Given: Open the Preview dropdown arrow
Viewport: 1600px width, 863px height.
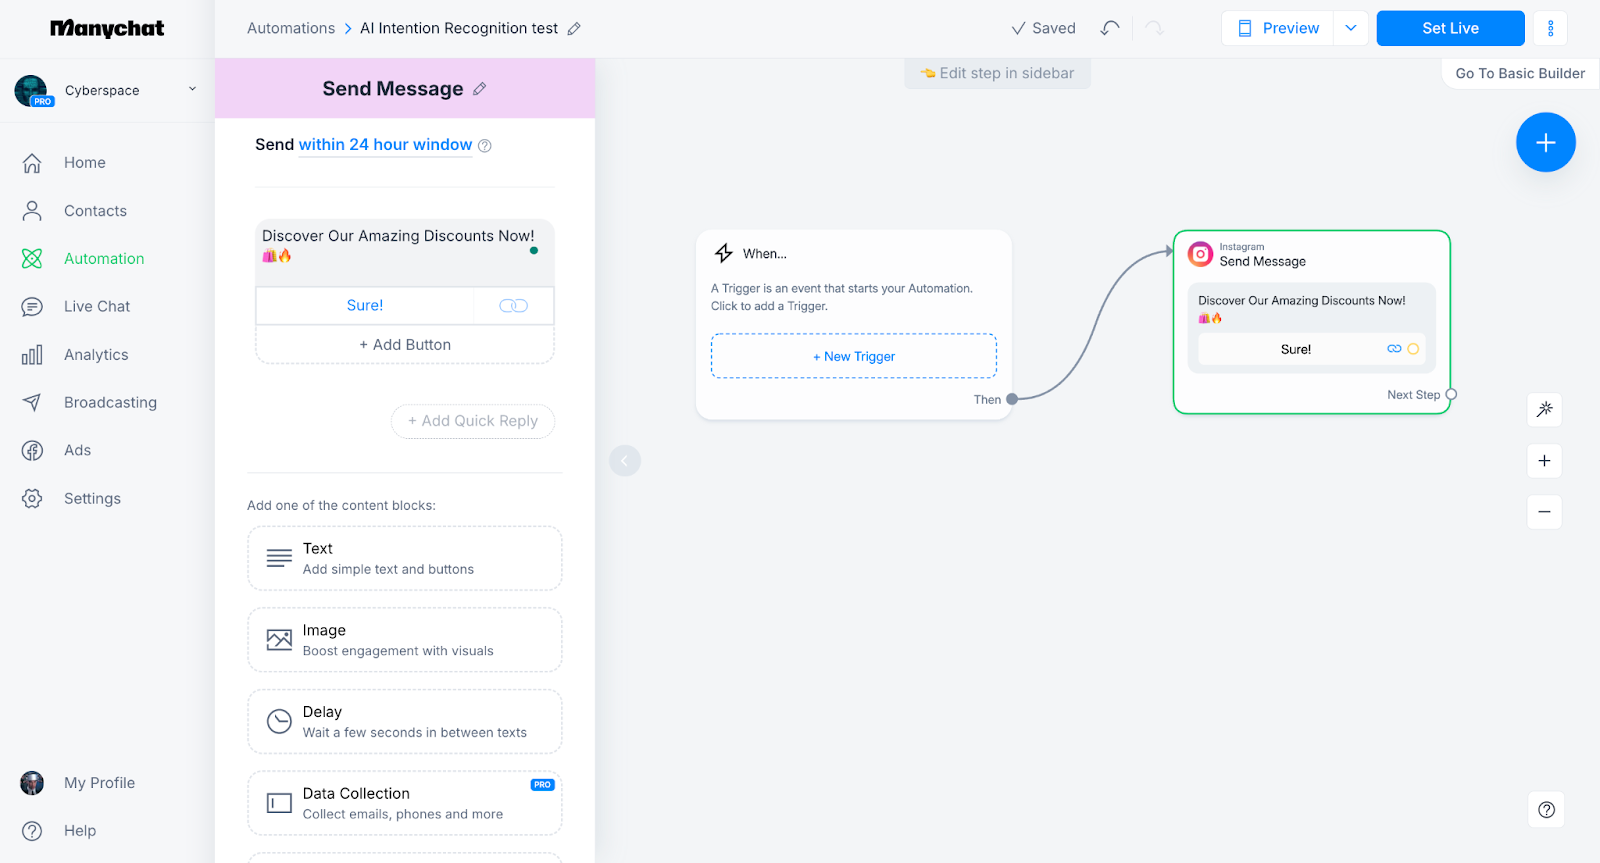Looking at the screenshot, I should coord(1351,28).
